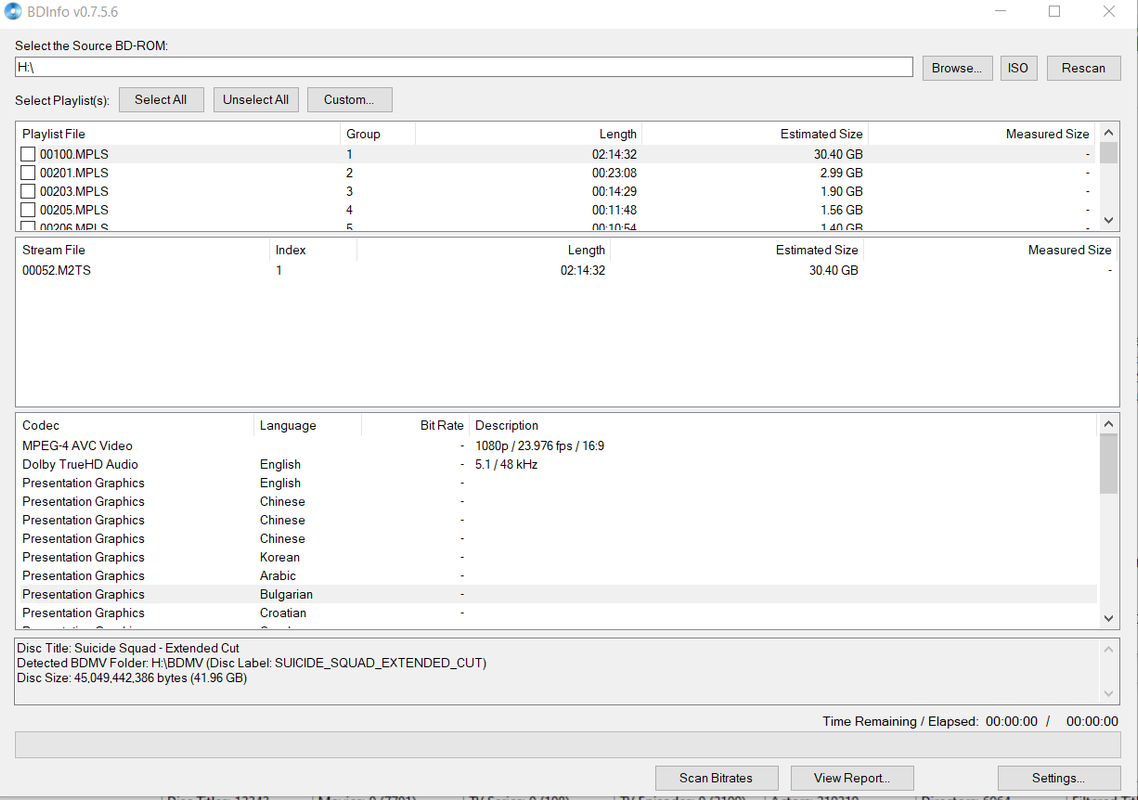Select the 00203.MPLS playlist name
This screenshot has width=1138, height=800.
point(74,191)
